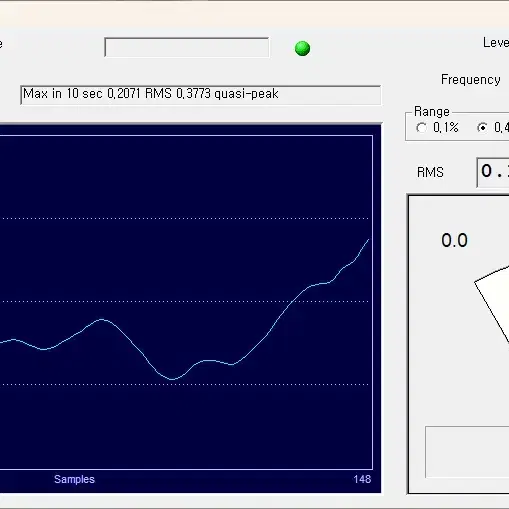Click the upper dotted gridline in the graph

(x=184, y=219)
